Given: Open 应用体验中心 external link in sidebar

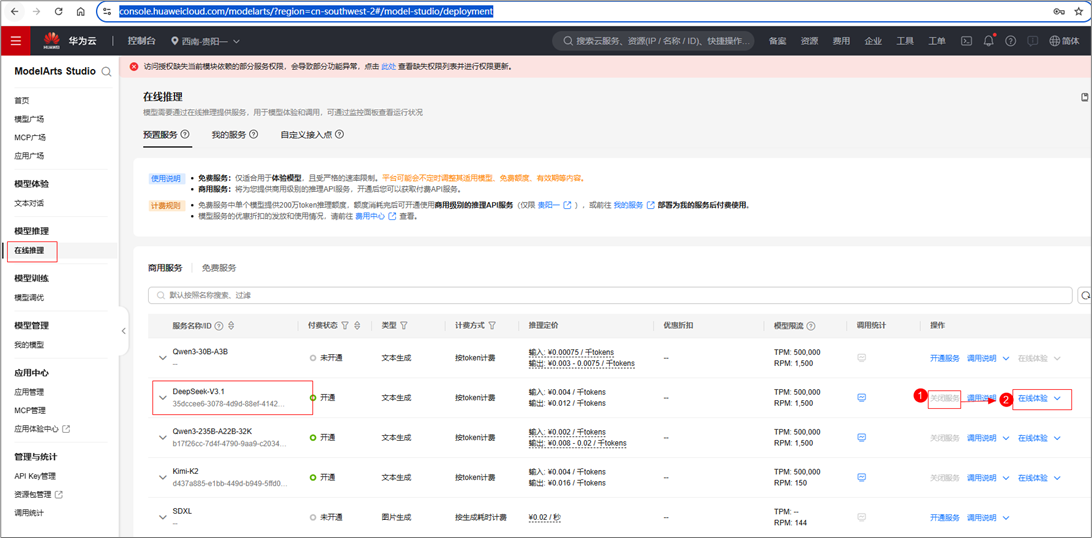Looking at the screenshot, I should (x=42, y=429).
